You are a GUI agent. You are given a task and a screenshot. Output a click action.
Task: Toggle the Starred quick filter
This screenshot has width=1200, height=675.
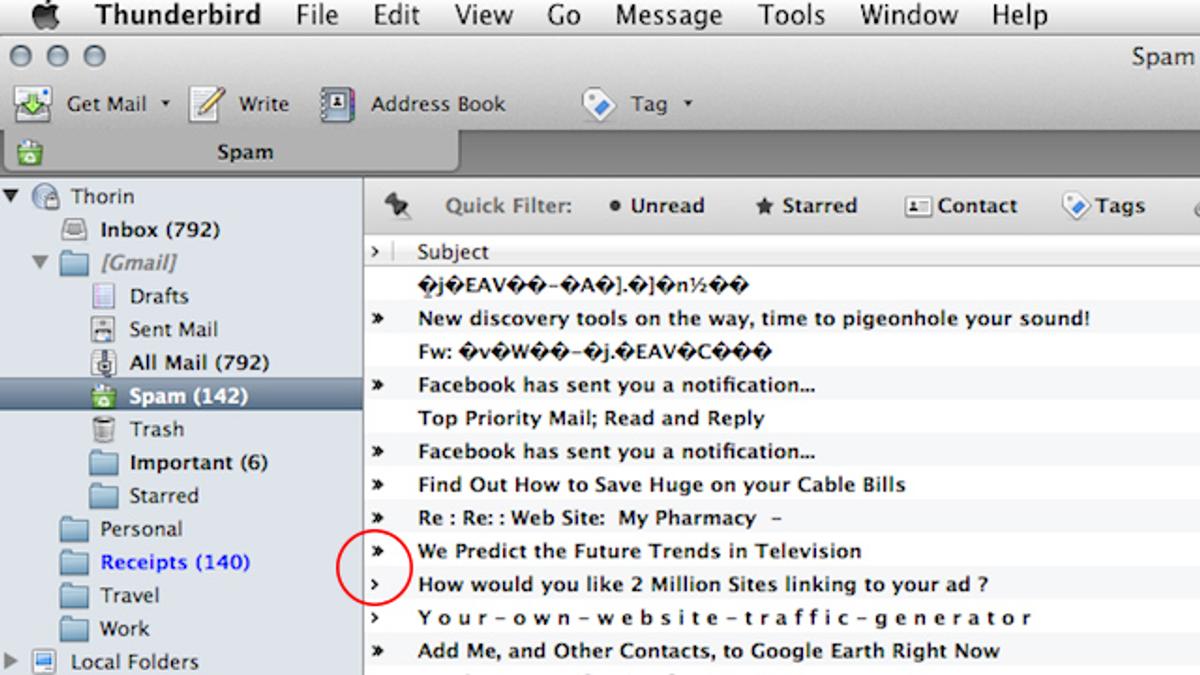pyautogui.click(x=807, y=206)
